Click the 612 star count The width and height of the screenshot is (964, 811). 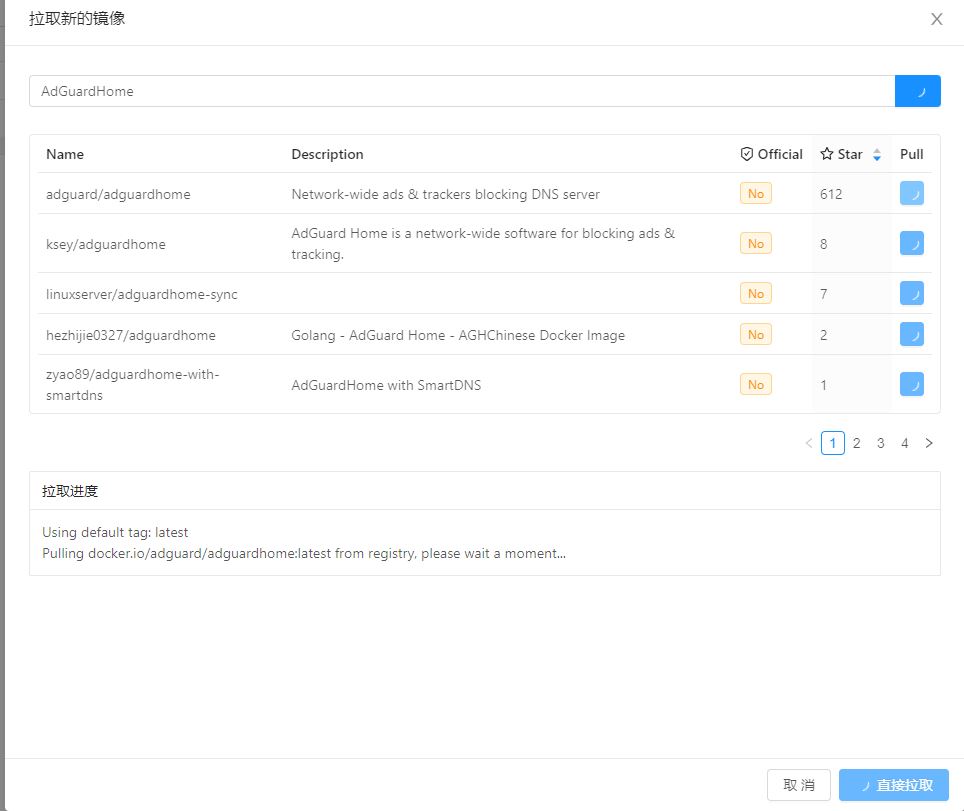831,194
